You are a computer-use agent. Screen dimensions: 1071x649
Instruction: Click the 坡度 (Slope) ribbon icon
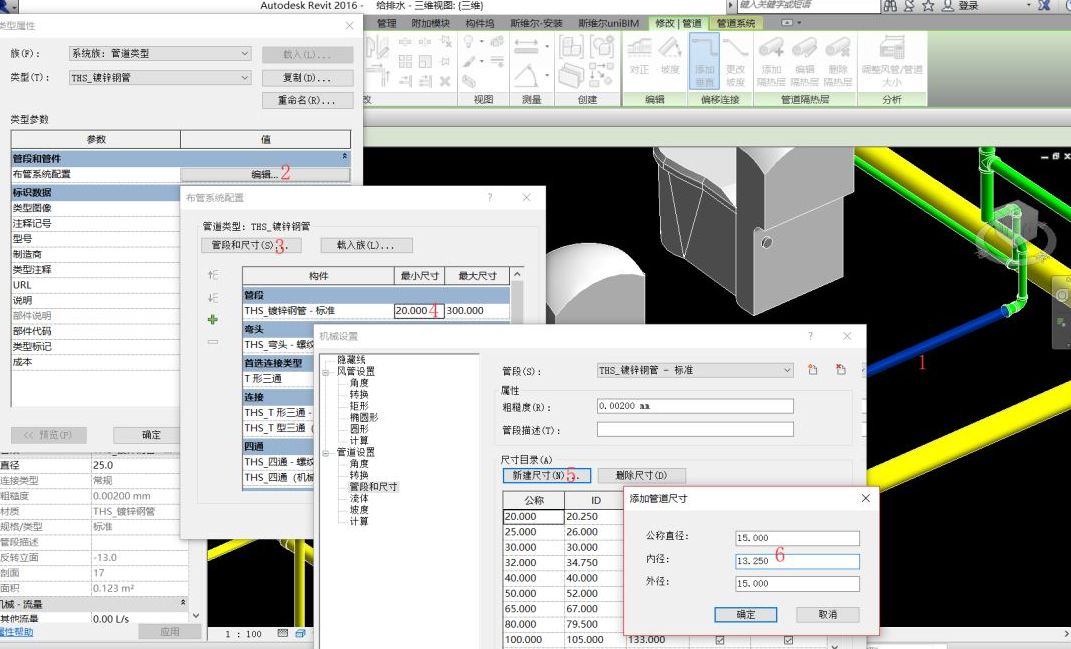670,56
